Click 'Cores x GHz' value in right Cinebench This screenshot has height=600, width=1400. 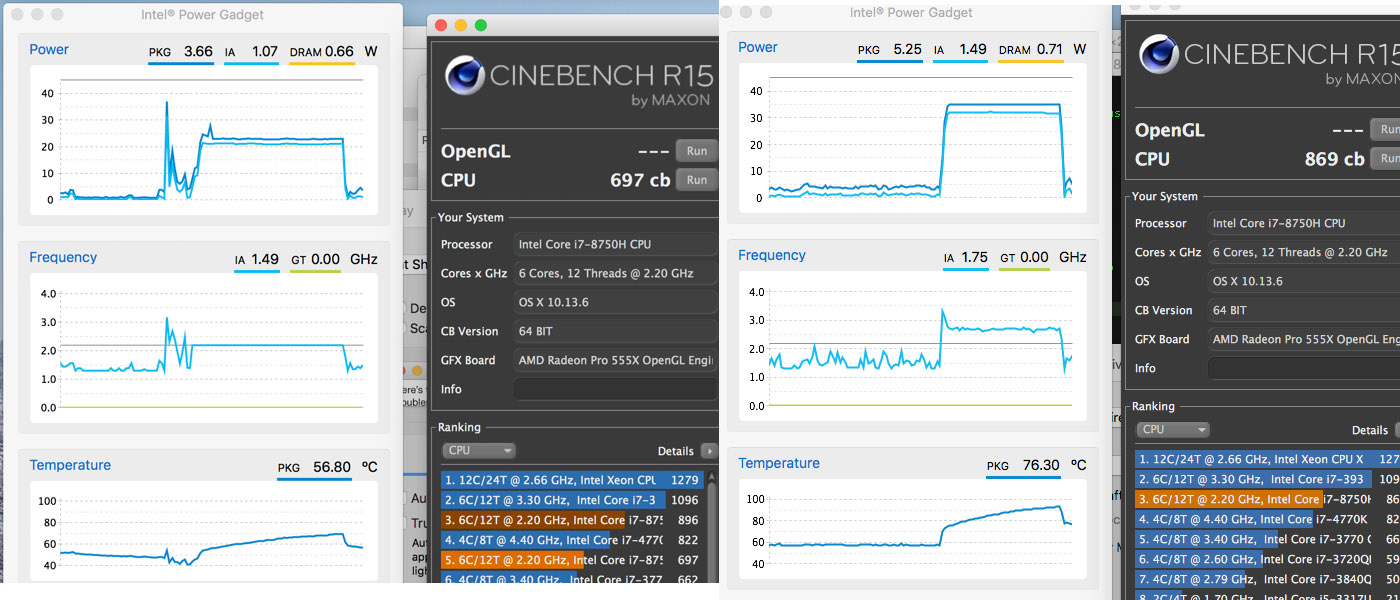[1304, 252]
